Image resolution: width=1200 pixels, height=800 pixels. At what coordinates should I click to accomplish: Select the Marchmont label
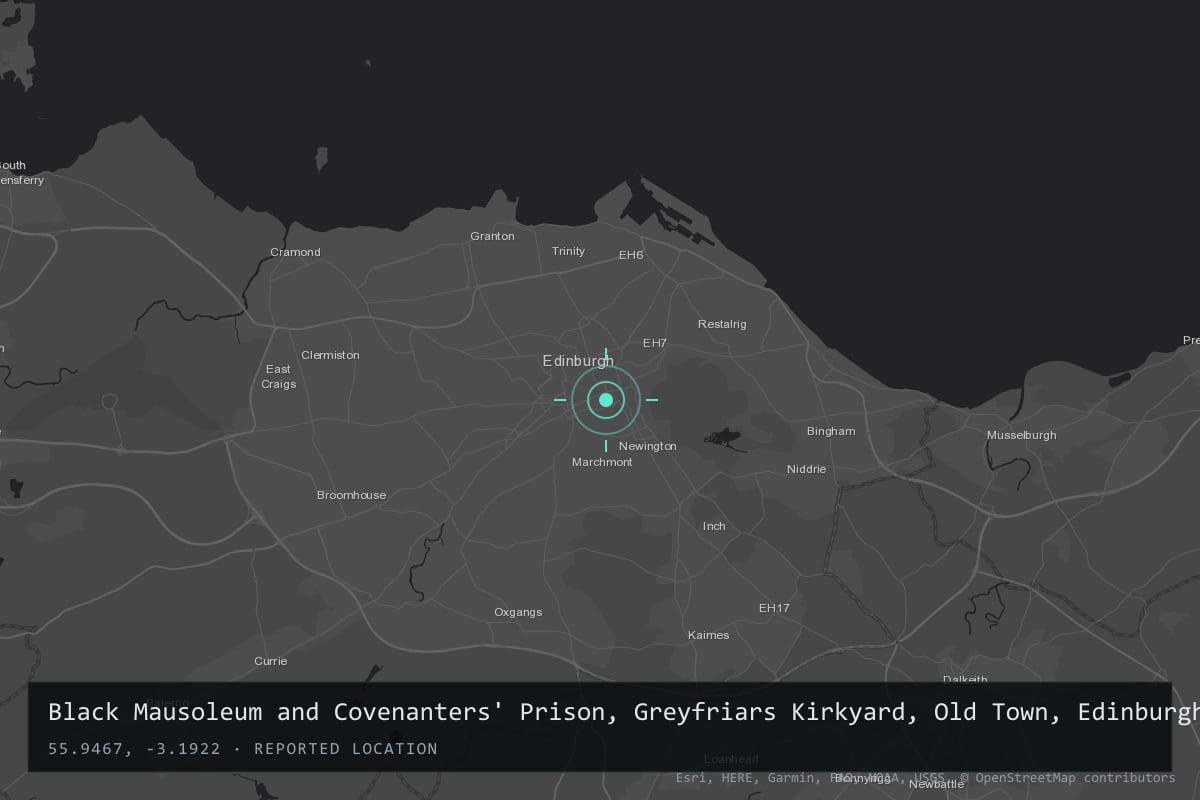(x=602, y=462)
